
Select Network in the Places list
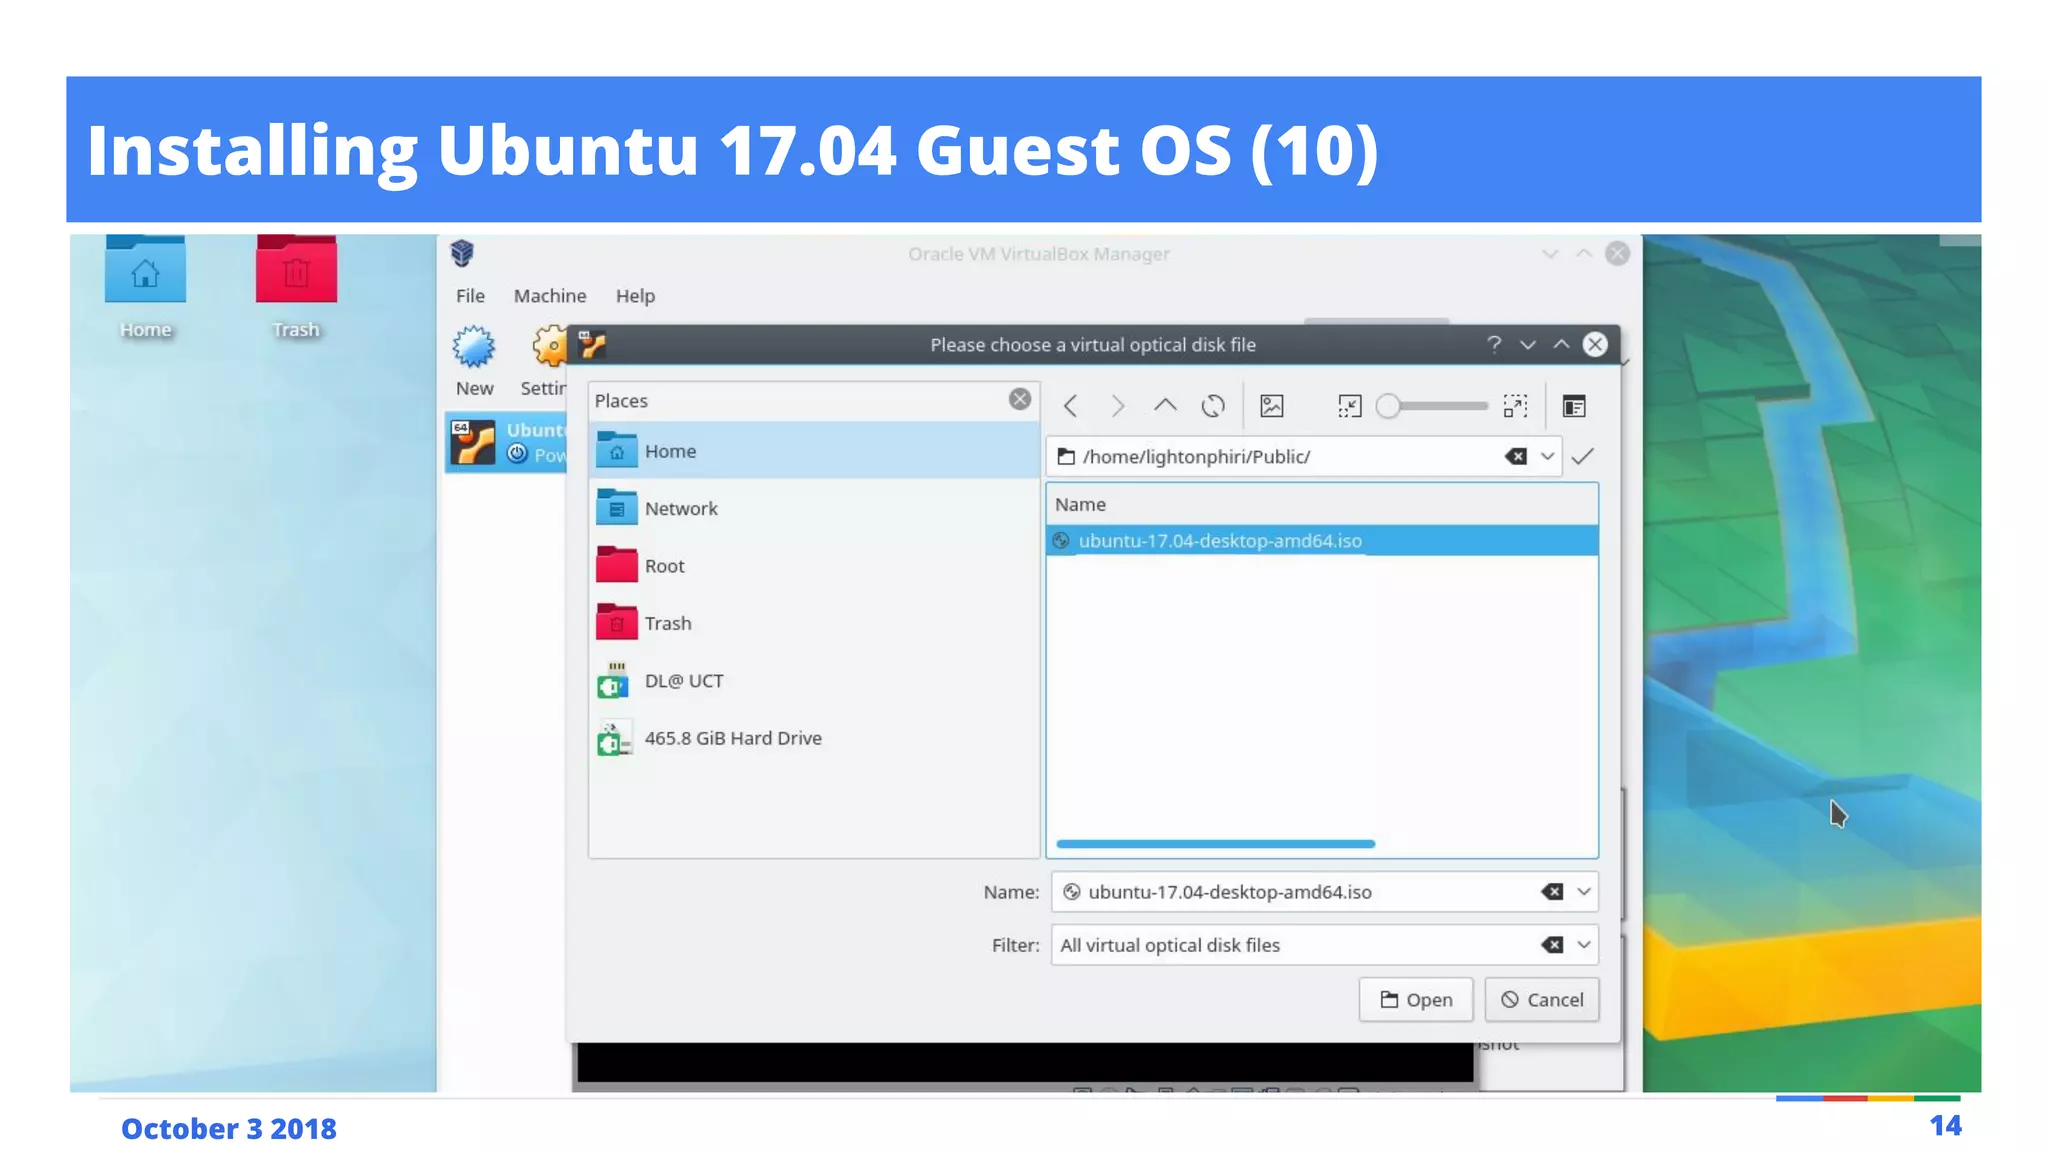point(814,508)
